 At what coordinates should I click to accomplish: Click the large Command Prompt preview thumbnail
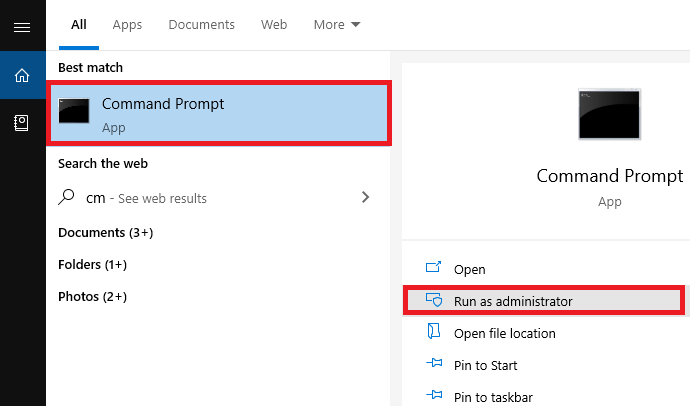609,114
